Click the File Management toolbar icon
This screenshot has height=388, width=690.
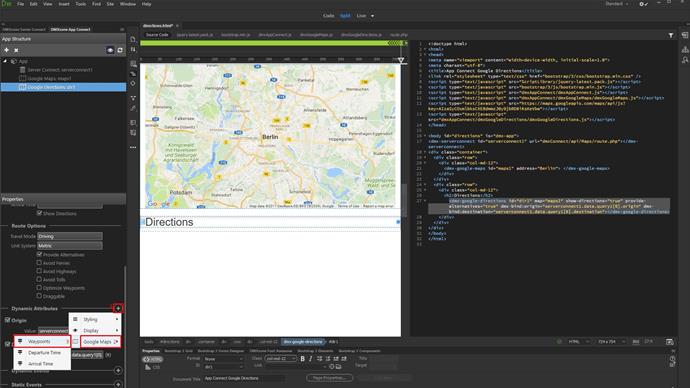coord(133,49)
